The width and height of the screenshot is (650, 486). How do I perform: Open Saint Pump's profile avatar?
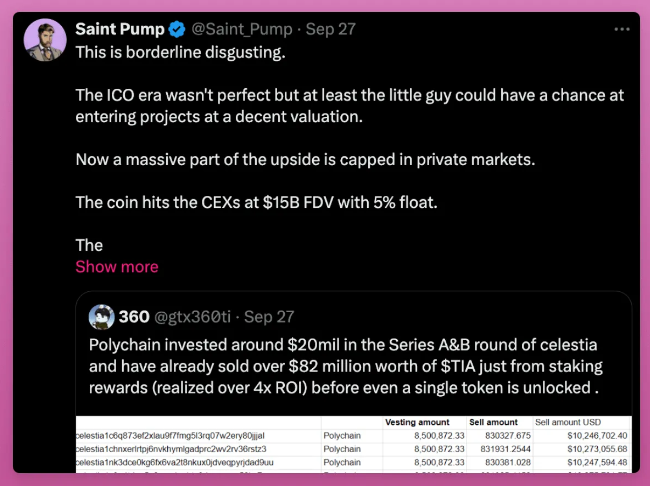(x=45, y=40)
